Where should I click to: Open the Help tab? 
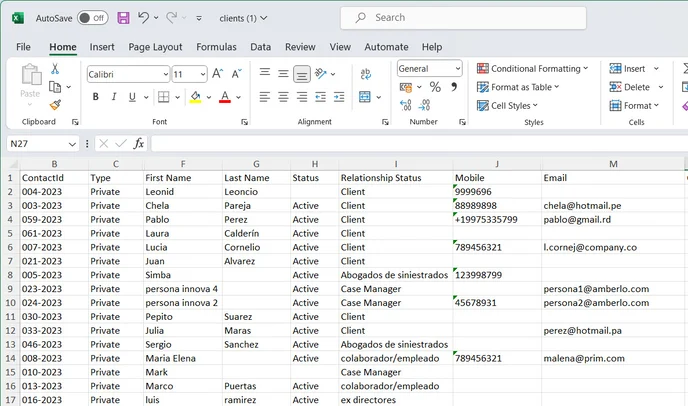point(432,47)
